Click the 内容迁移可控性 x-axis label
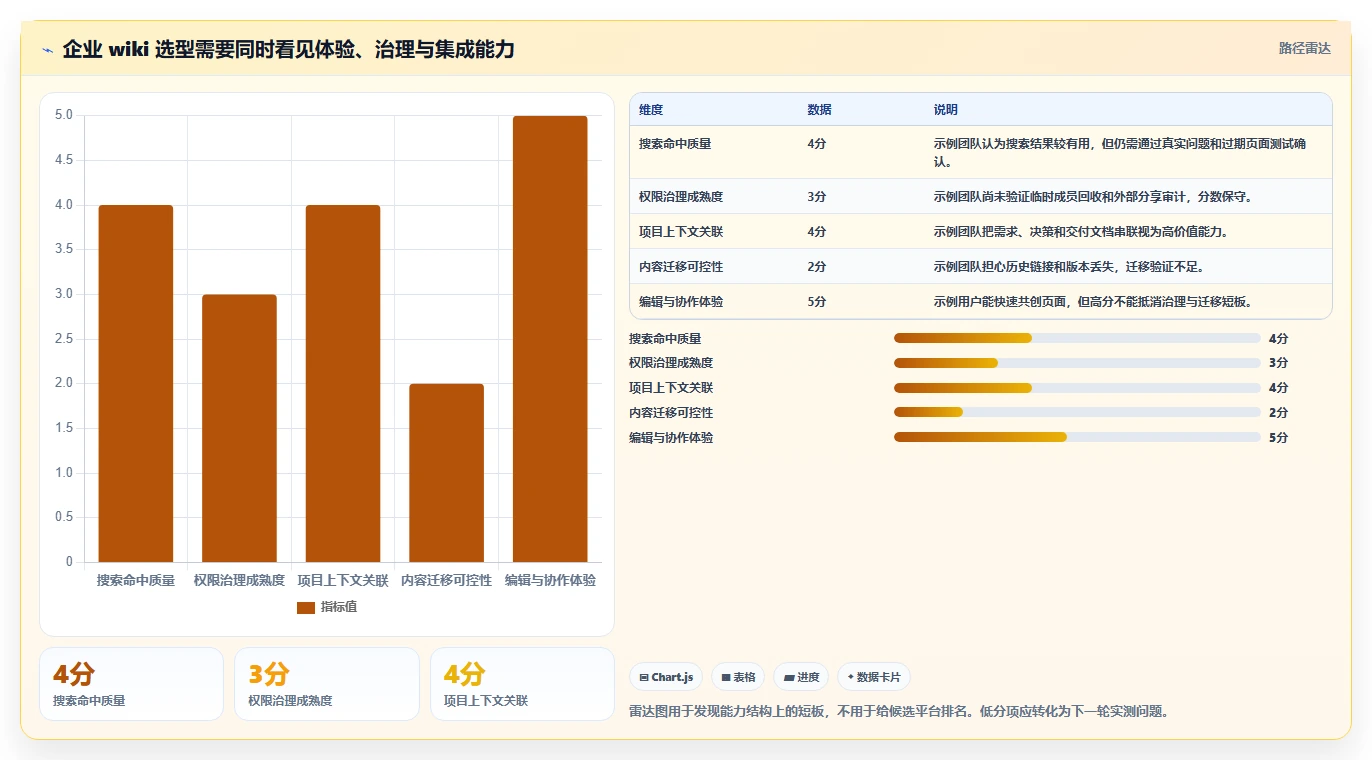1372x760 pixels. coord(446,580)
